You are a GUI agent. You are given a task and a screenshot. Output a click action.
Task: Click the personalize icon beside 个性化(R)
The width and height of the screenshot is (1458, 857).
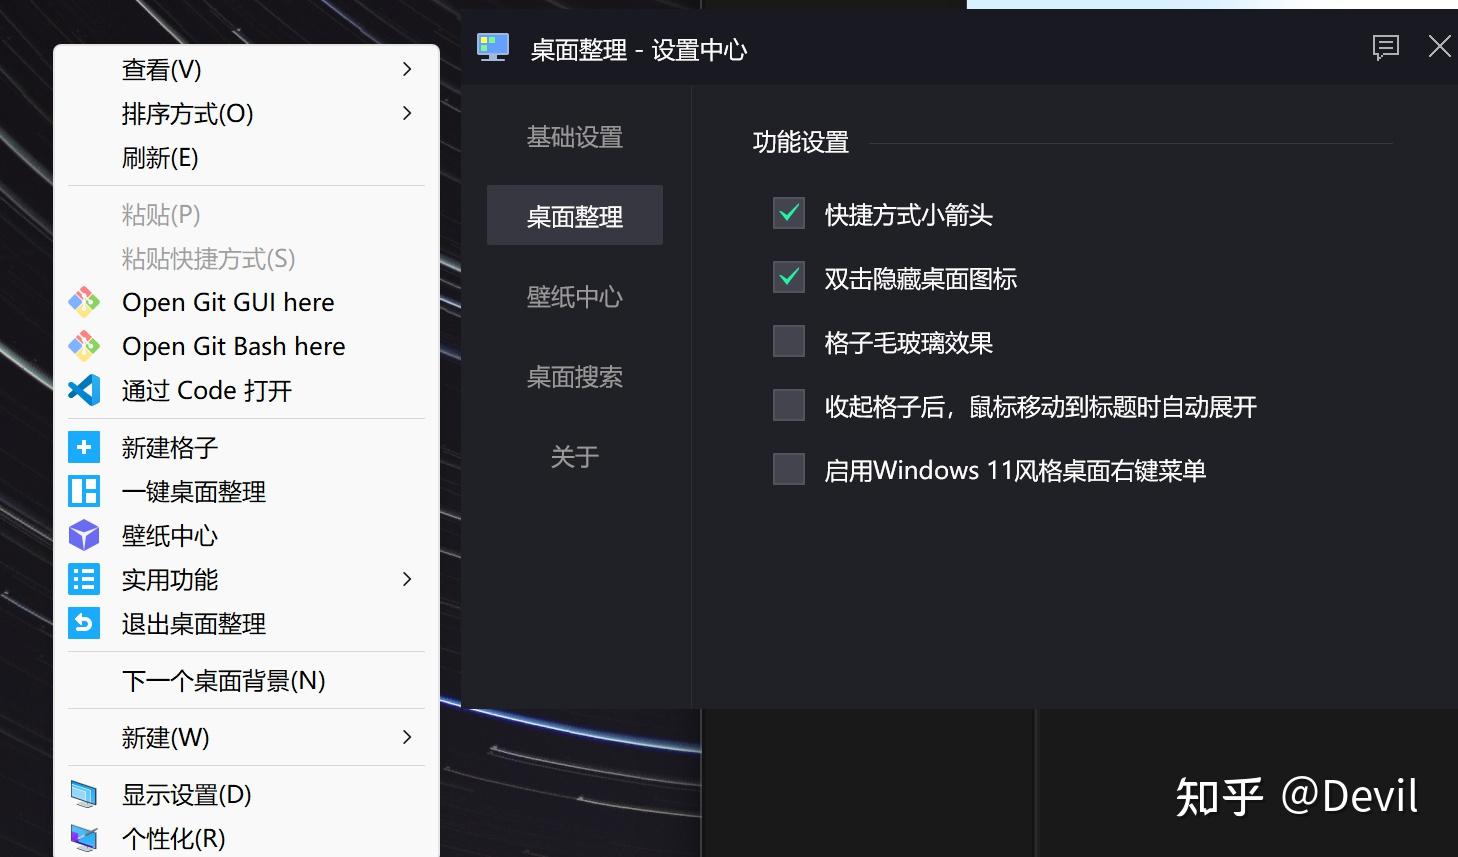84,838
